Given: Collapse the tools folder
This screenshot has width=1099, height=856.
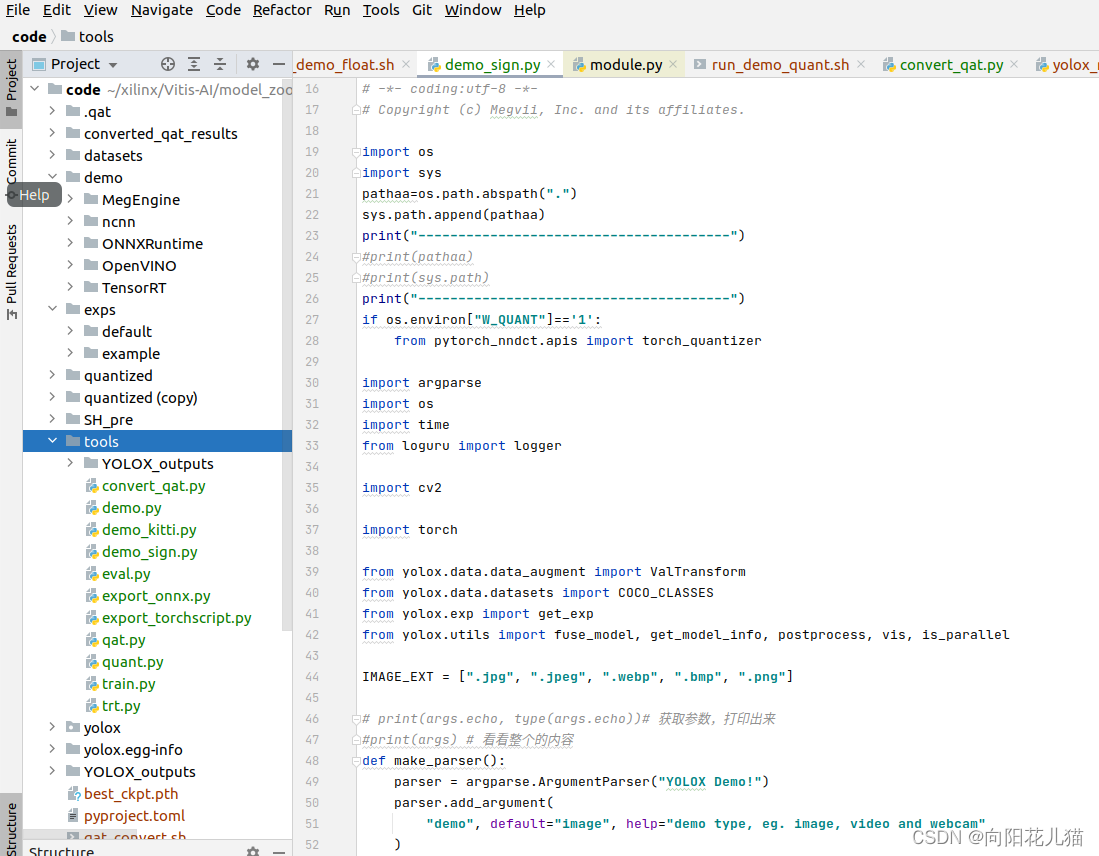Looking at the screenshot, I should tap(52, 441).
